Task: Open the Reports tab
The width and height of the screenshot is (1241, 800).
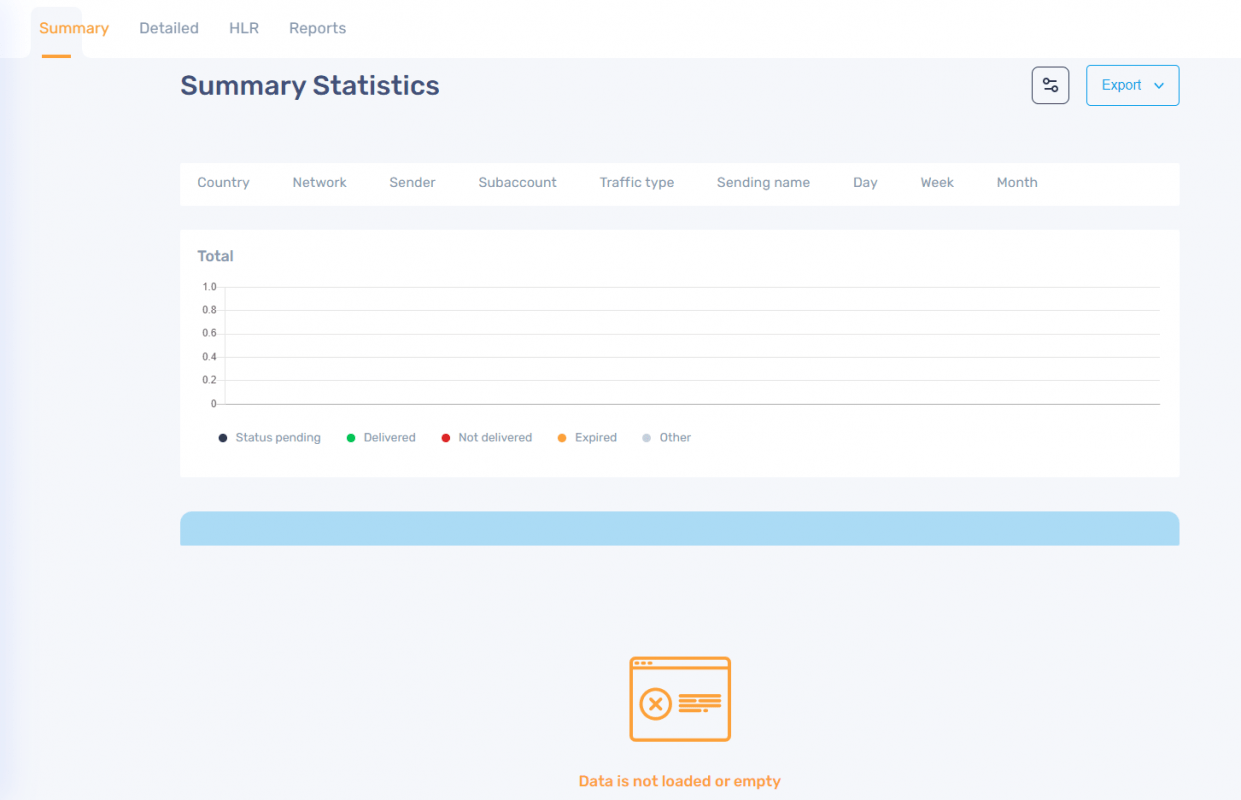Action: click(x=317, y=28)
